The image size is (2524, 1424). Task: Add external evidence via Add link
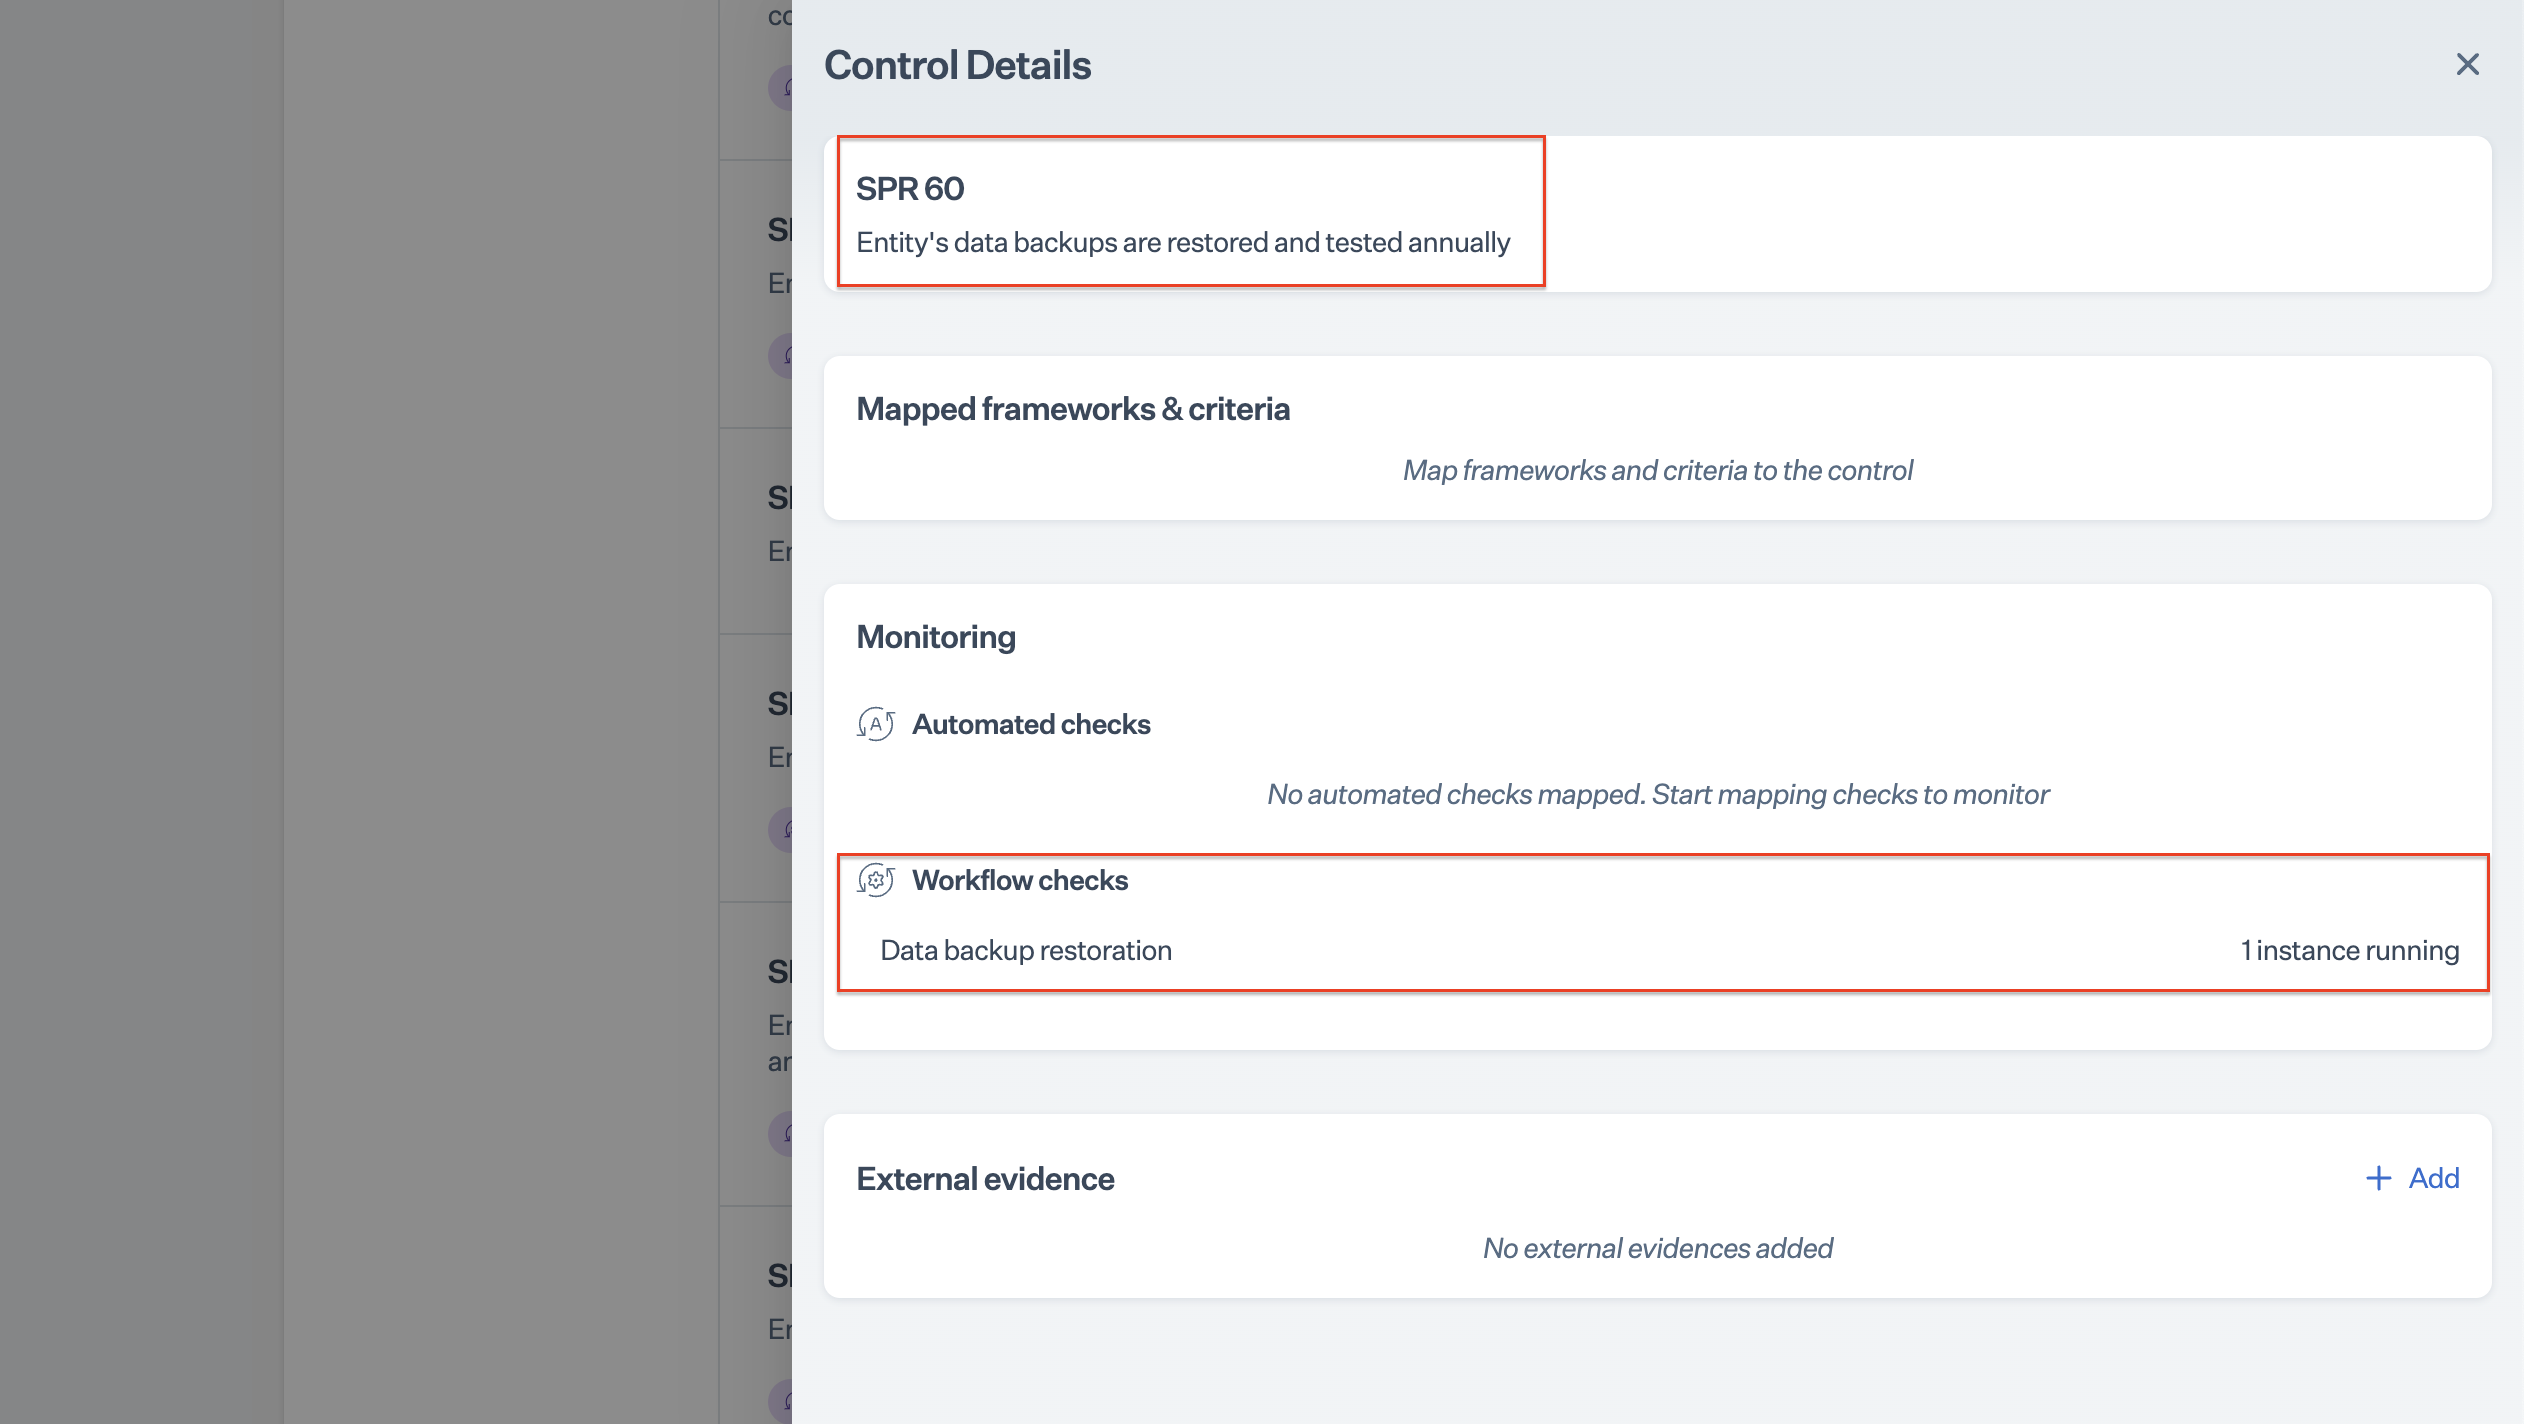click(2433, 1178)
